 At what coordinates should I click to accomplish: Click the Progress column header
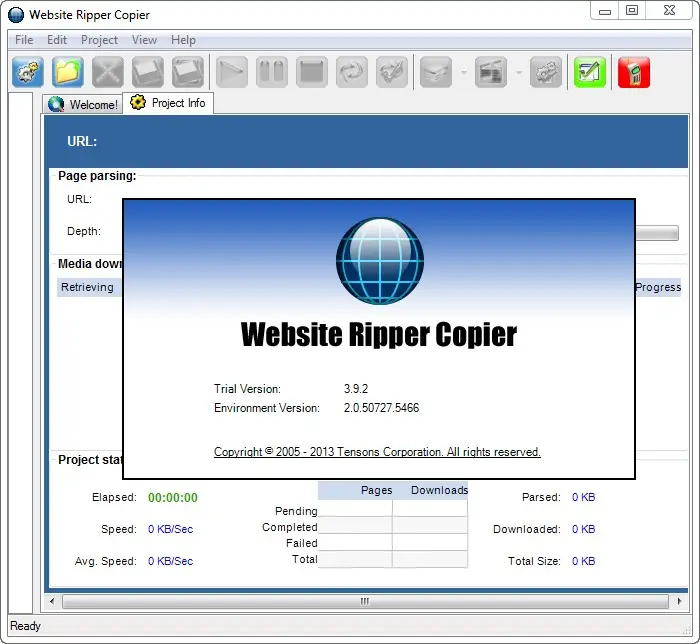click(x=658, y=287)
